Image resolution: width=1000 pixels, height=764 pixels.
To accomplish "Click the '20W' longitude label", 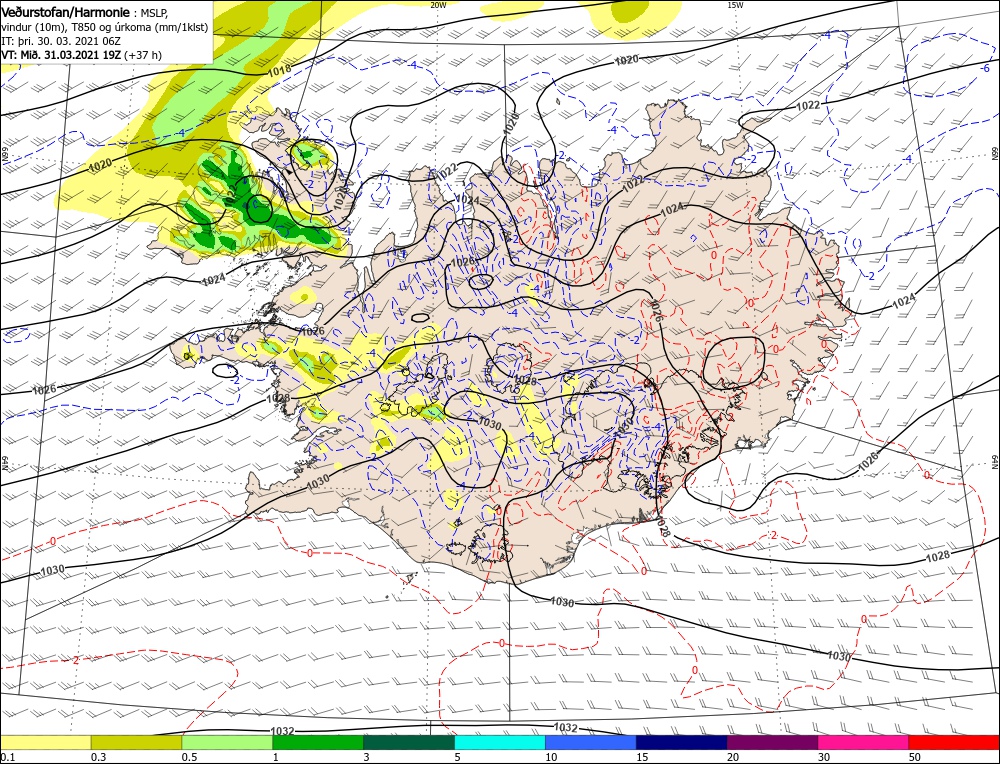I will tap(438, 5).
